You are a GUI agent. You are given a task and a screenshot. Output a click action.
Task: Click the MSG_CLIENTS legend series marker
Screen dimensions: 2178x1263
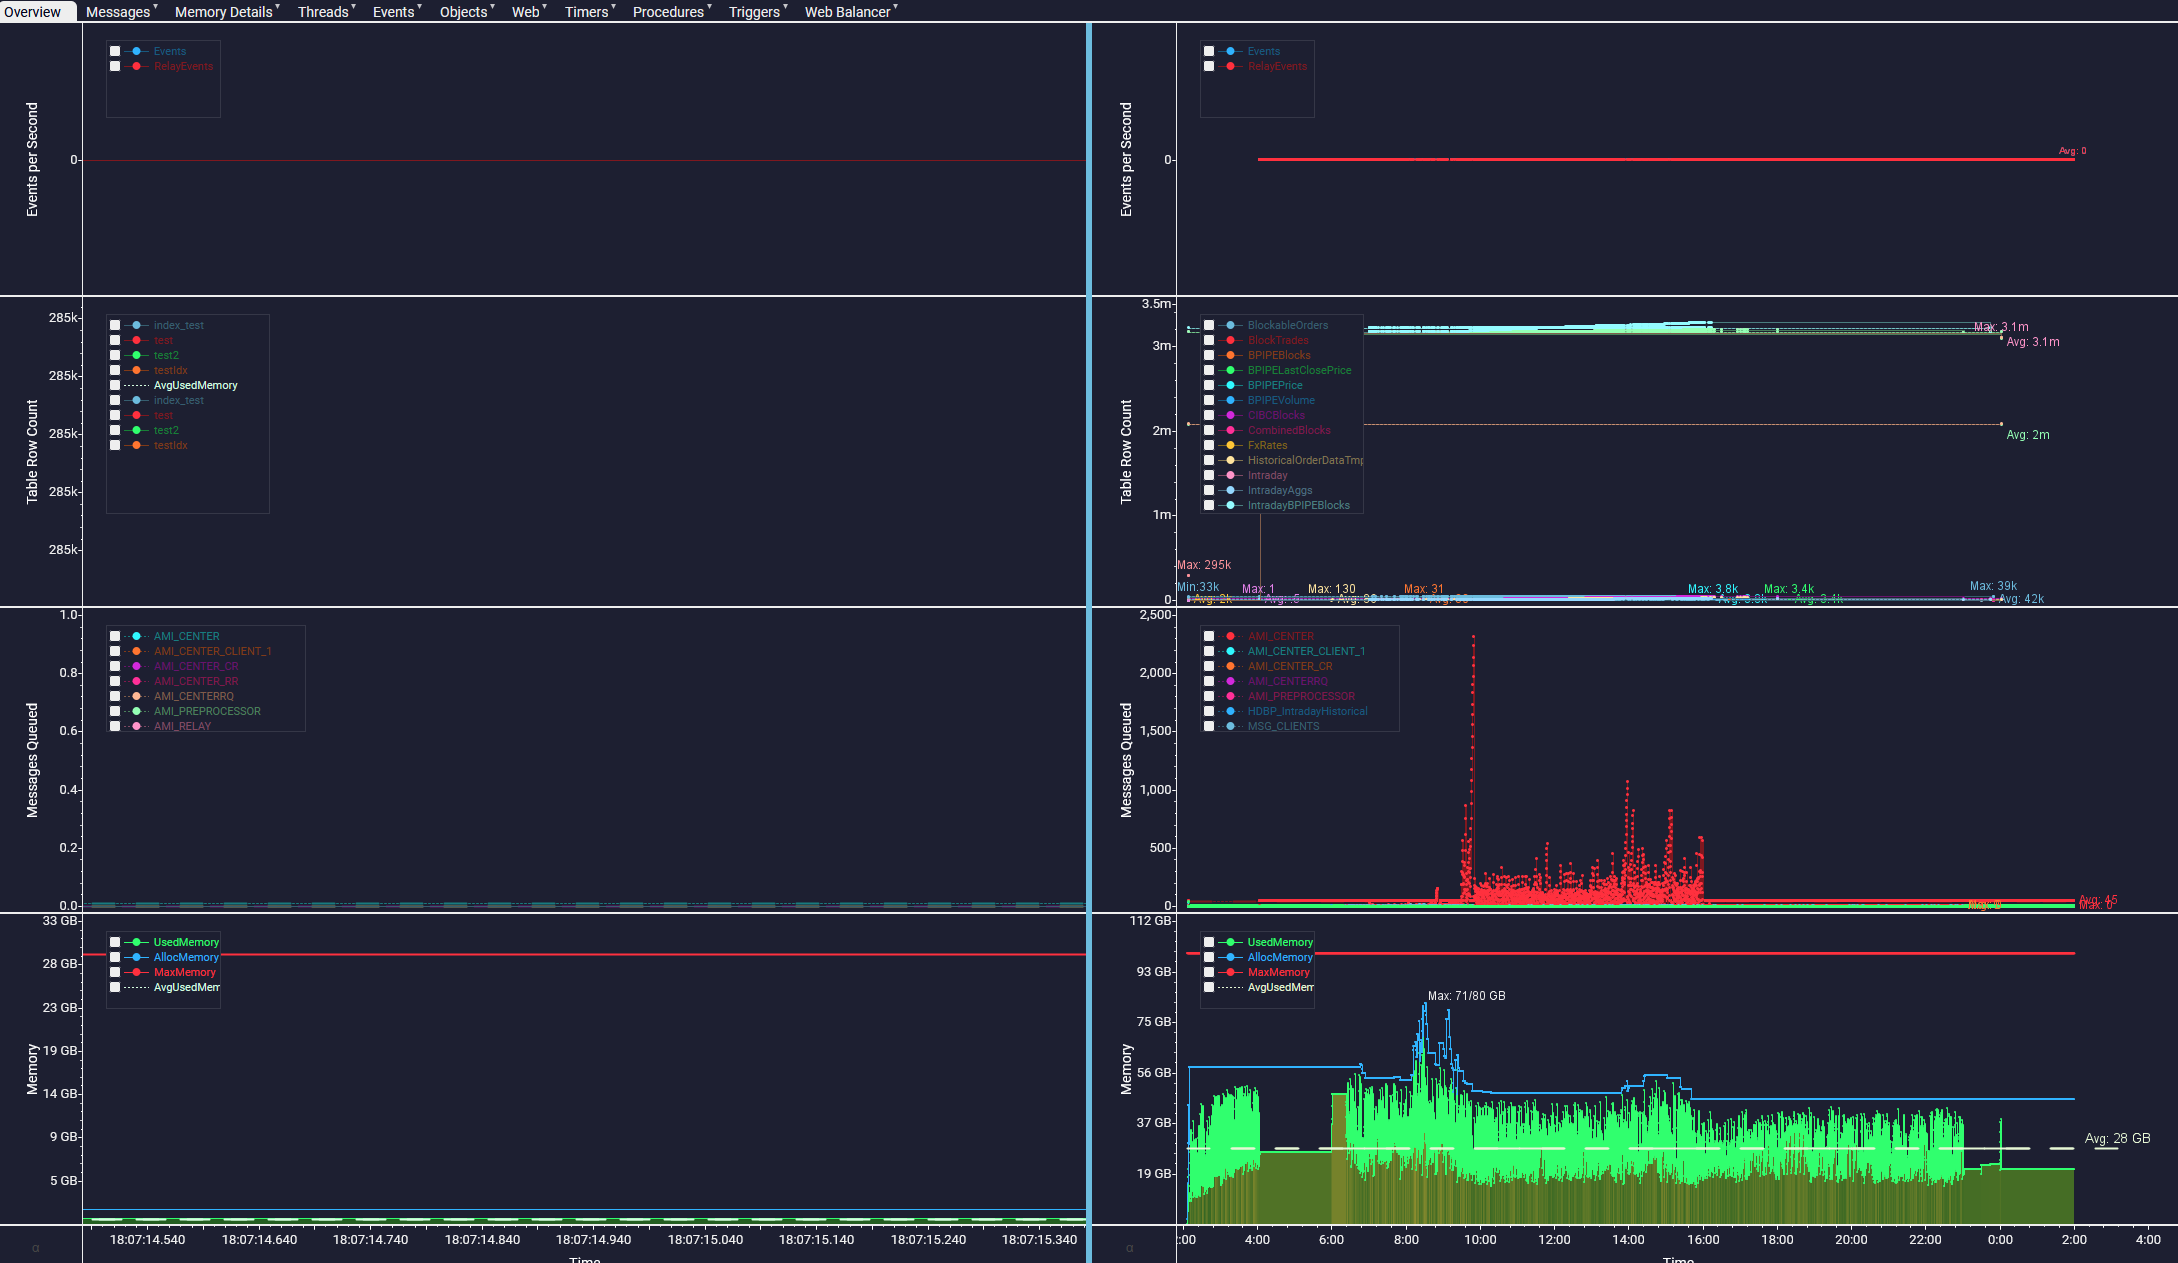pyautogui.click(x=1230, y=726)
